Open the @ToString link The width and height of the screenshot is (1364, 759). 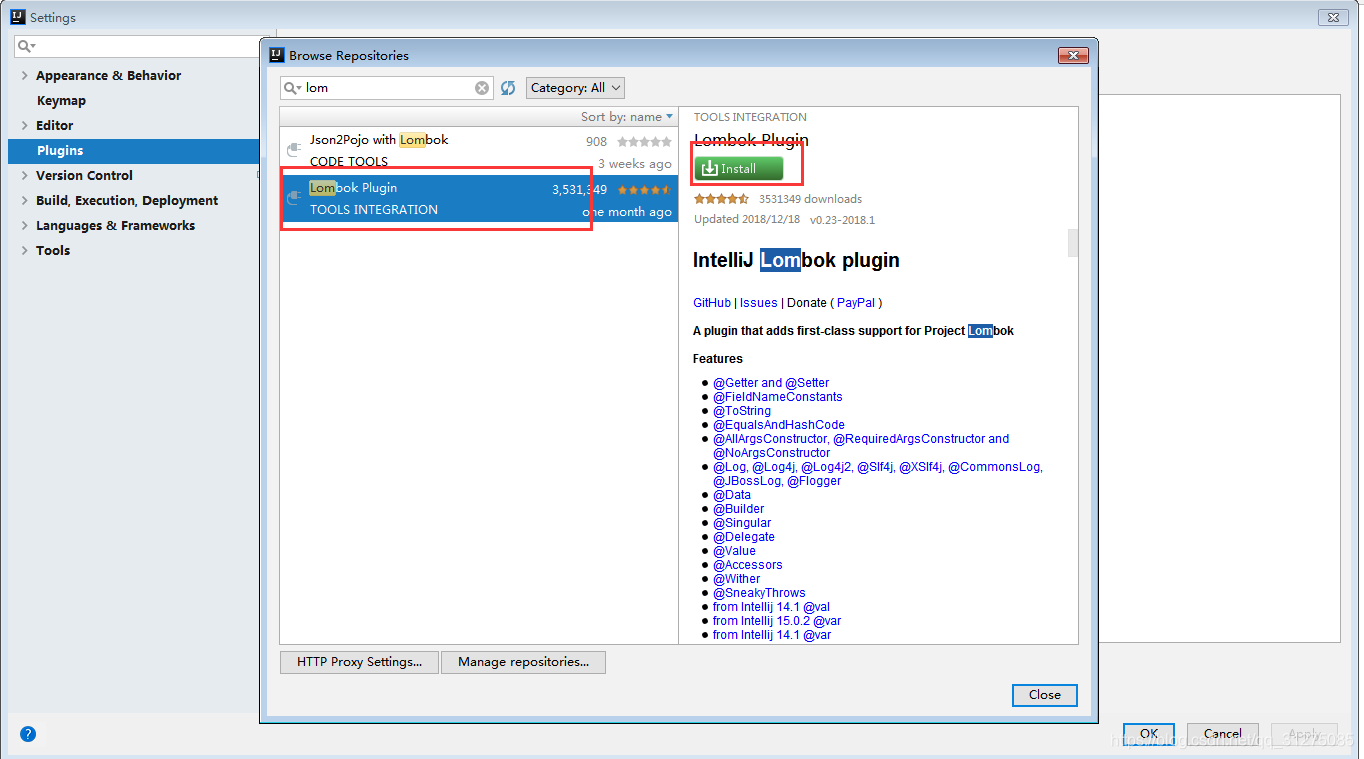pos(742,411)
